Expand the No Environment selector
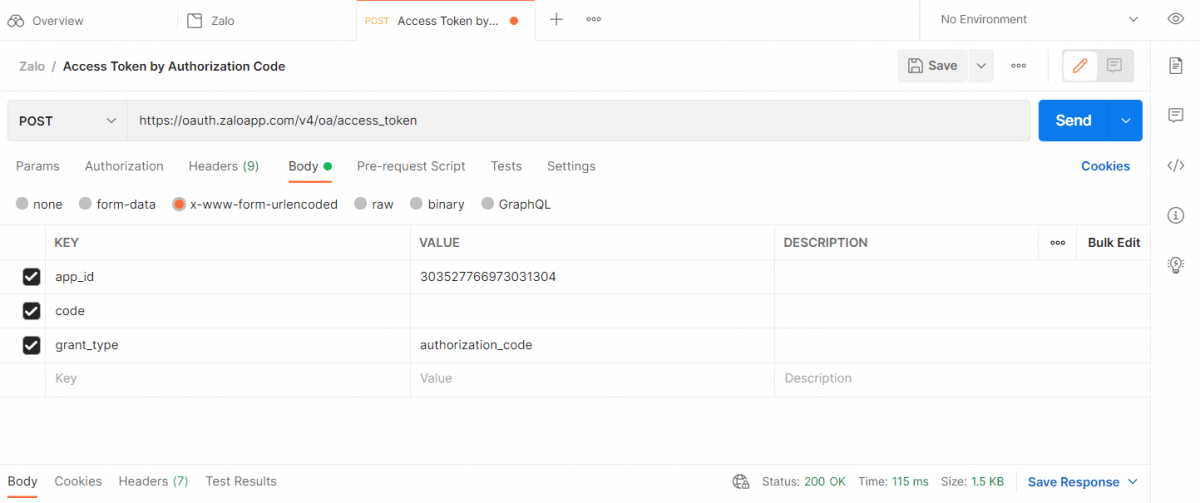The image size is (1200, 503). point(1038,20)
